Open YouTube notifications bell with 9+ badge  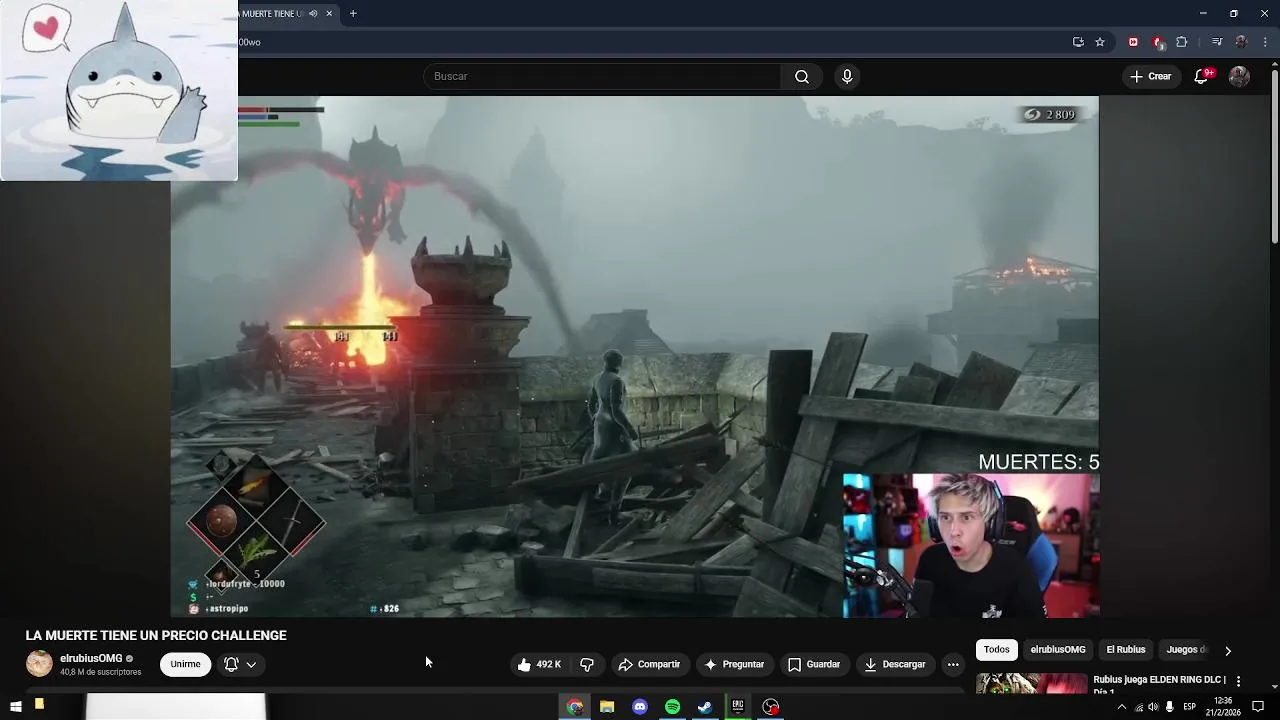[1202, 76]
